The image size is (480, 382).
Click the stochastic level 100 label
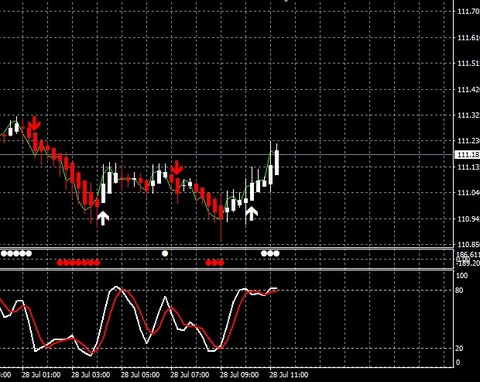click(x=462, y=275)
